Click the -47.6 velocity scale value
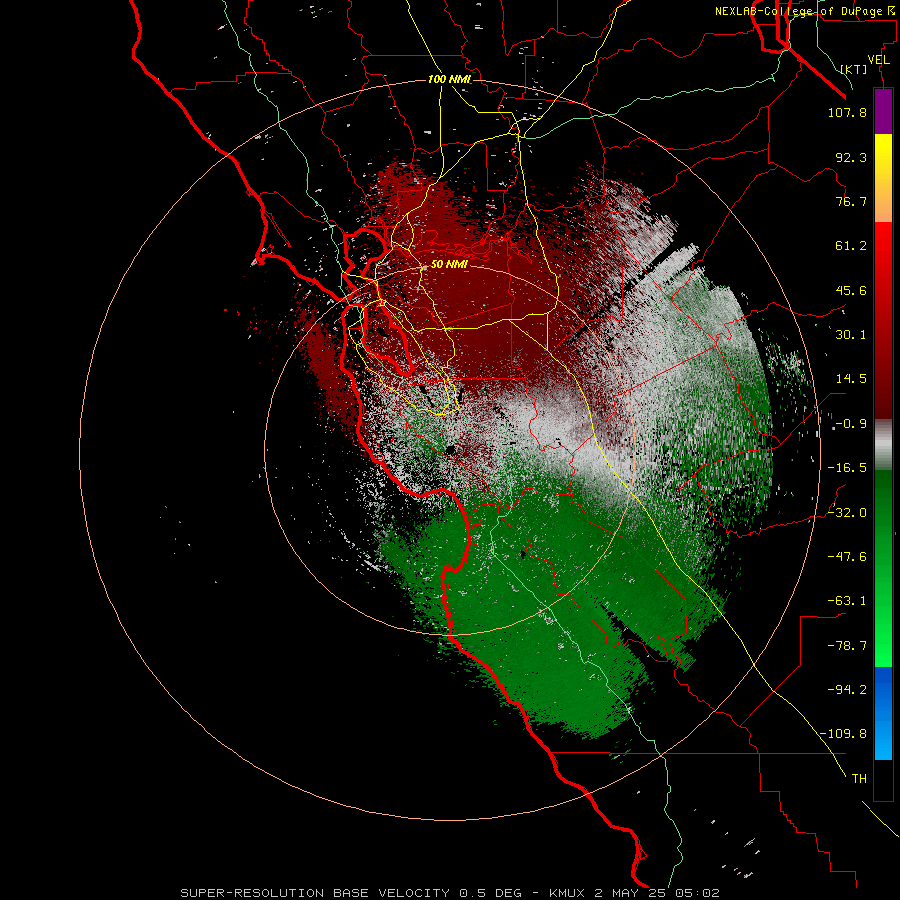Viewport: 900px width, 900px height. 847,557
